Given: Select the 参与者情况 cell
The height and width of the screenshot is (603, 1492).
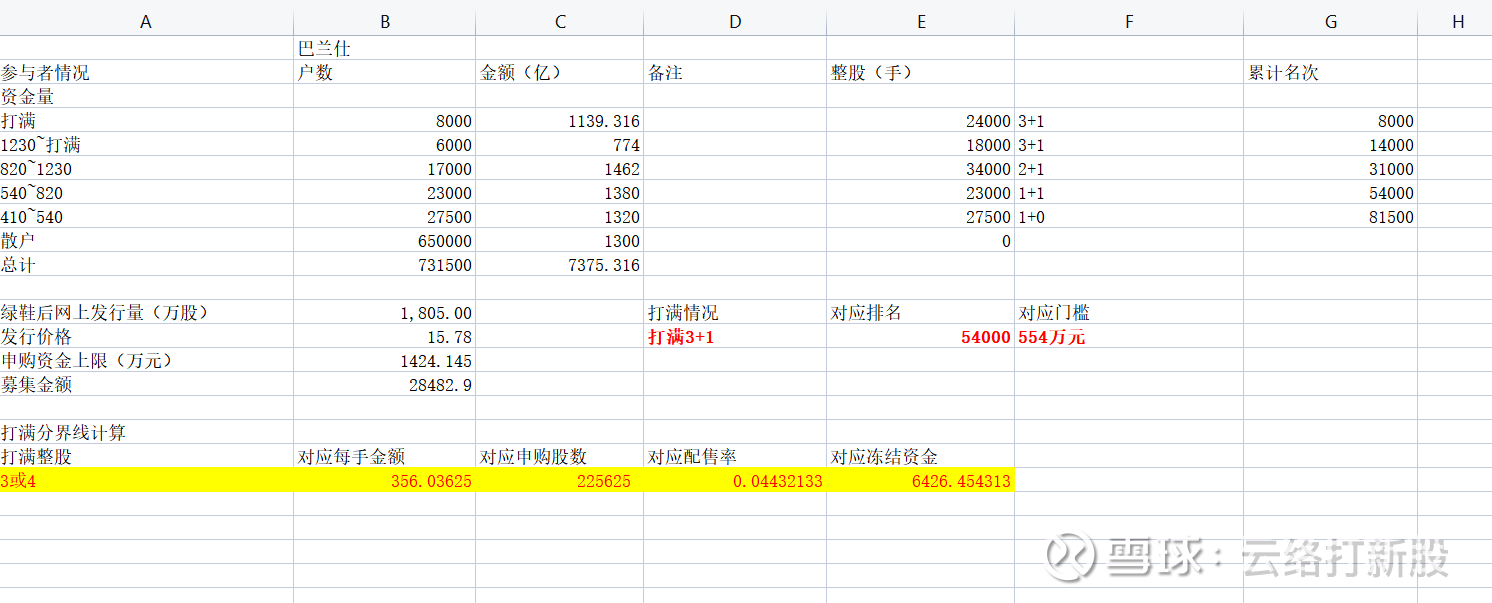Looking at the screenshot, I should click(146, 72).
